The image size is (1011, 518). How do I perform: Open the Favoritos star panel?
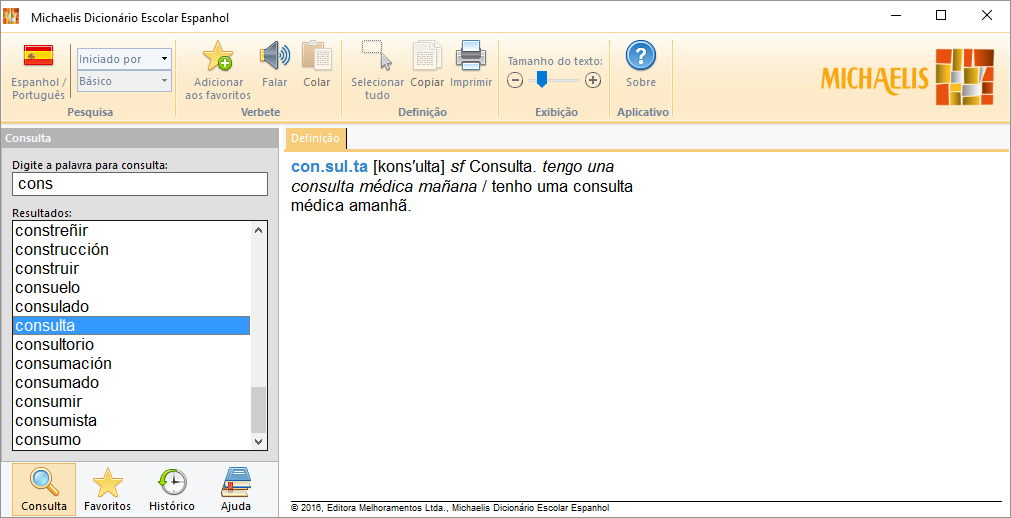[x=108, y=489]
